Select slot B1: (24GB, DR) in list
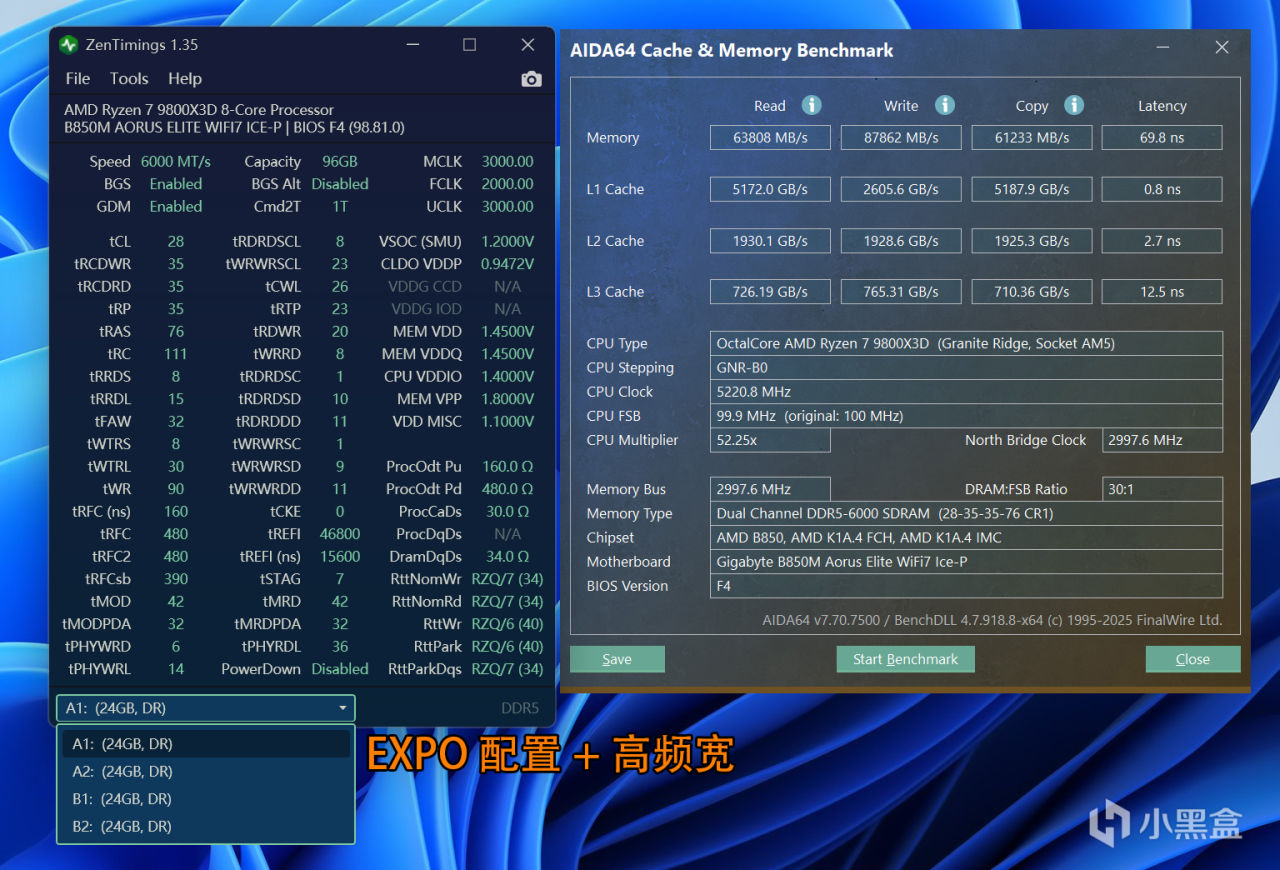This screenshot has height=870, width=1280. point(206,799)
